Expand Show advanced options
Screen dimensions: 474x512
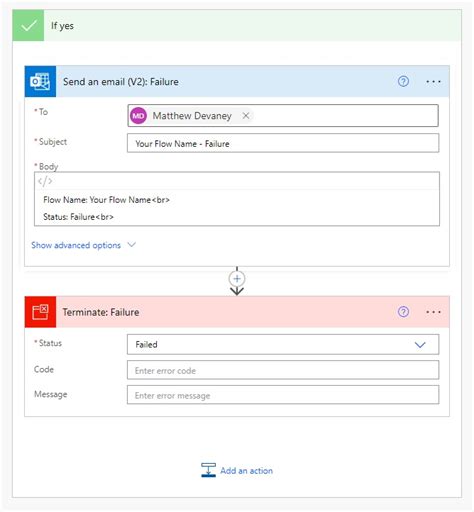point(83,245)
